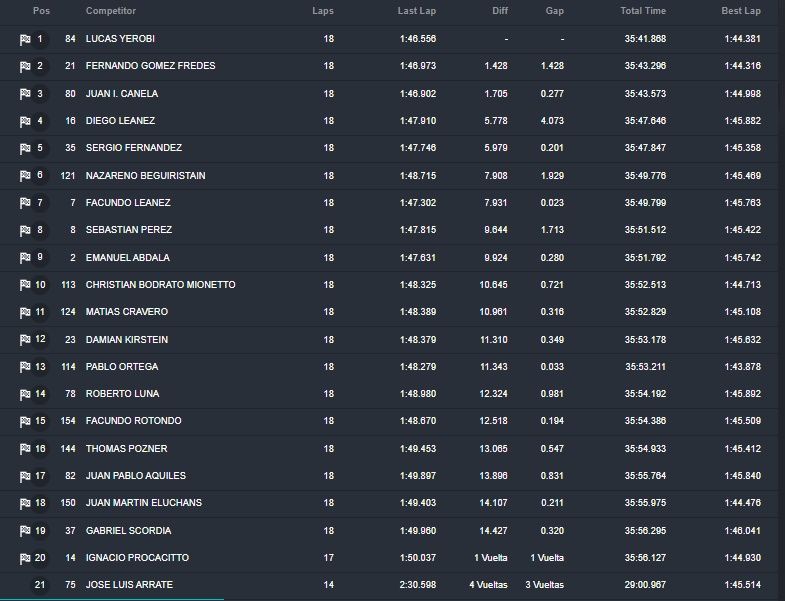Click the Total Time column header
This screenshot has height=601, width=785.
click(643, 11)
